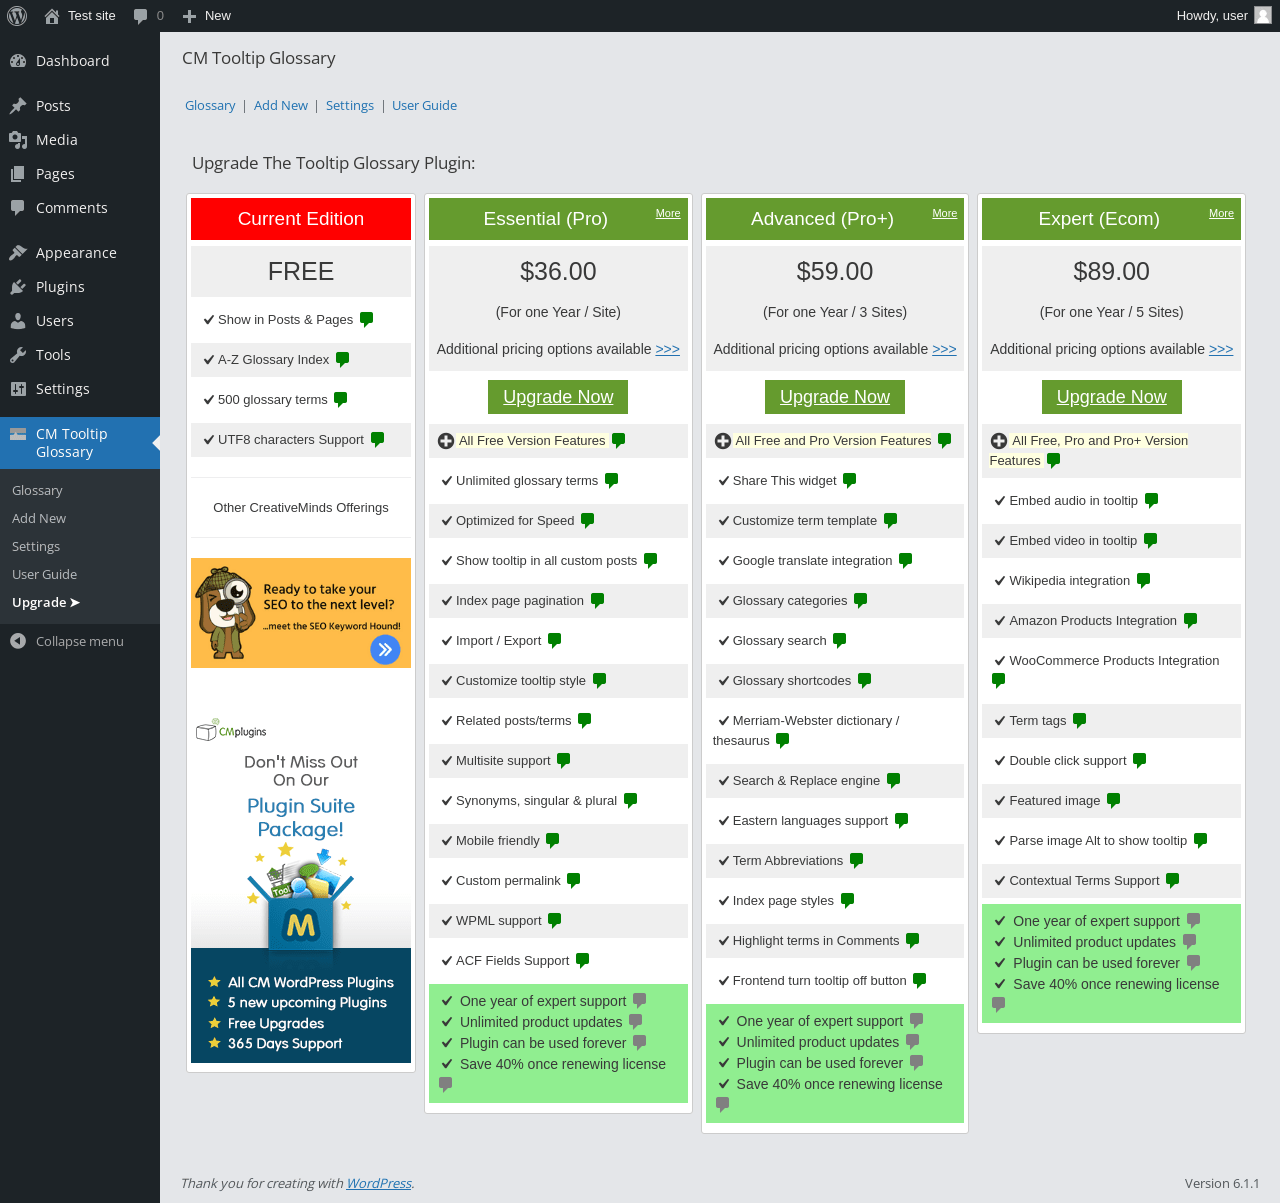The height and width of the screenshot is (1203, 1280).
Task: Open the Plugin Suite Package banner
Action: pos(301,888)
